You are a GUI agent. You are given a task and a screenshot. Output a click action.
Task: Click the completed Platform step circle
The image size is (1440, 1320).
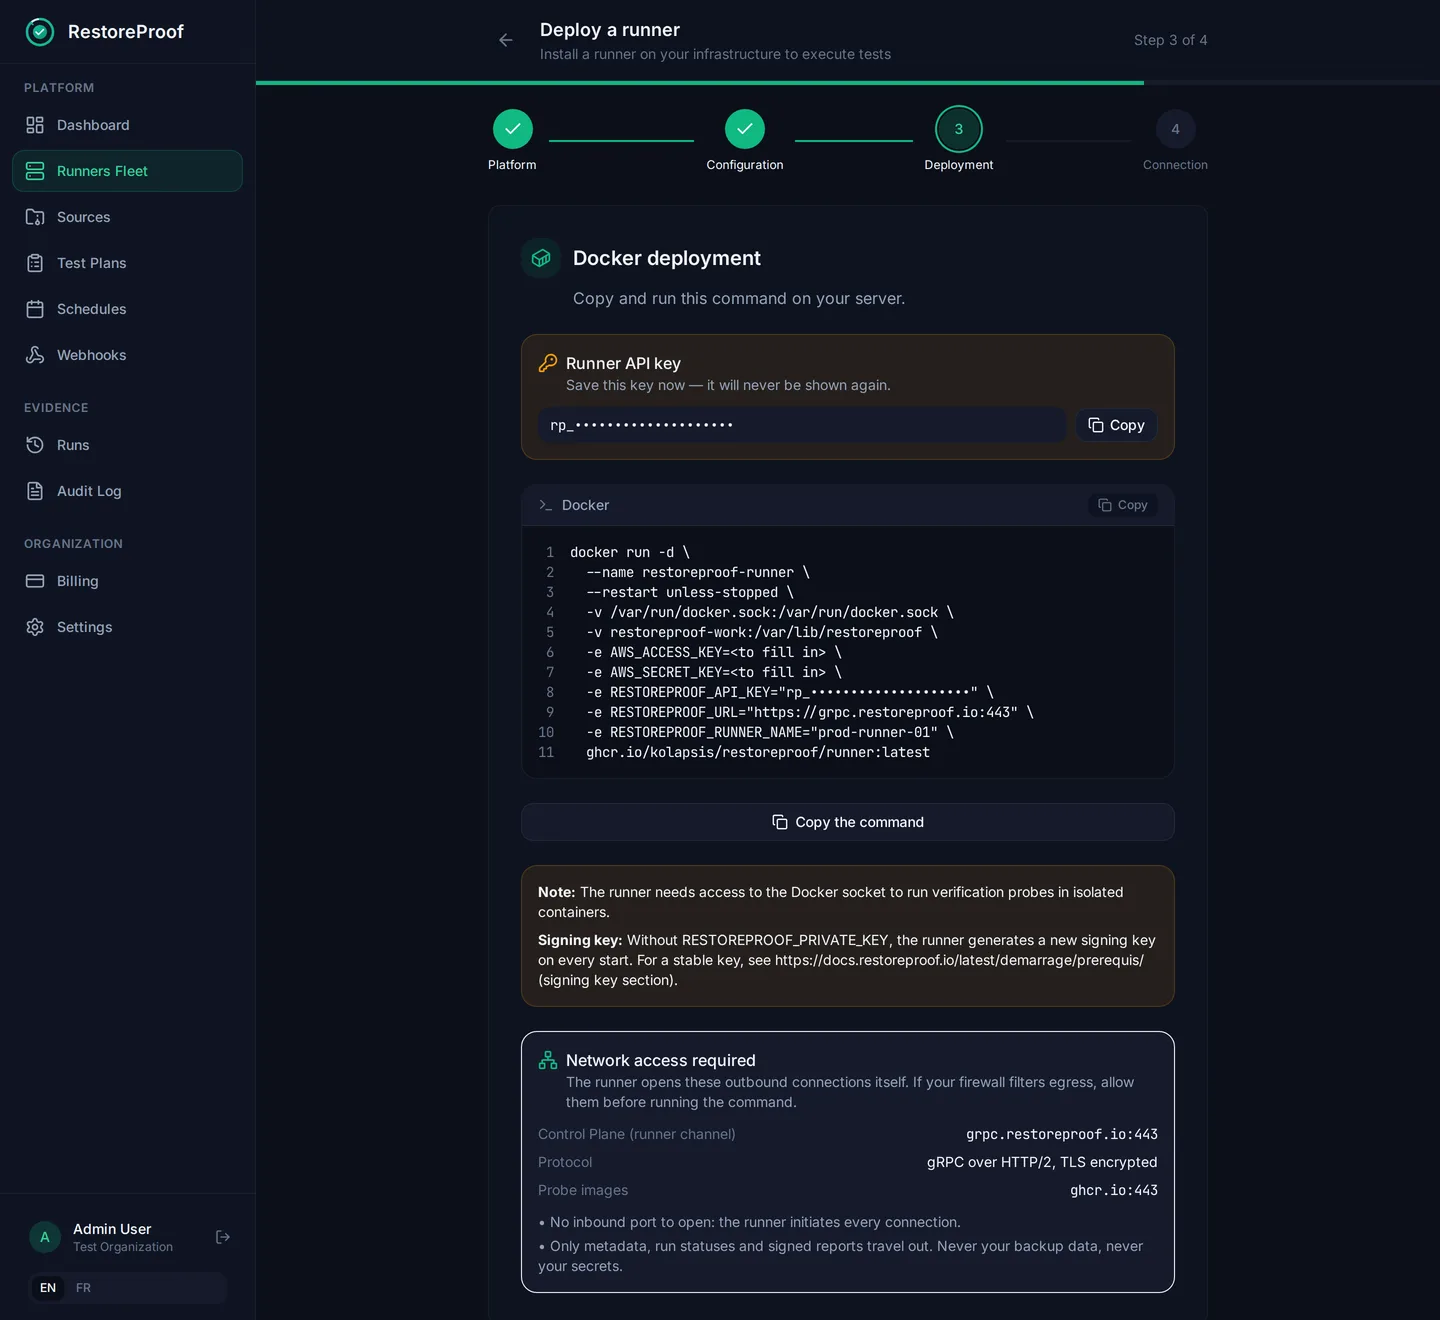pos(513,129)
